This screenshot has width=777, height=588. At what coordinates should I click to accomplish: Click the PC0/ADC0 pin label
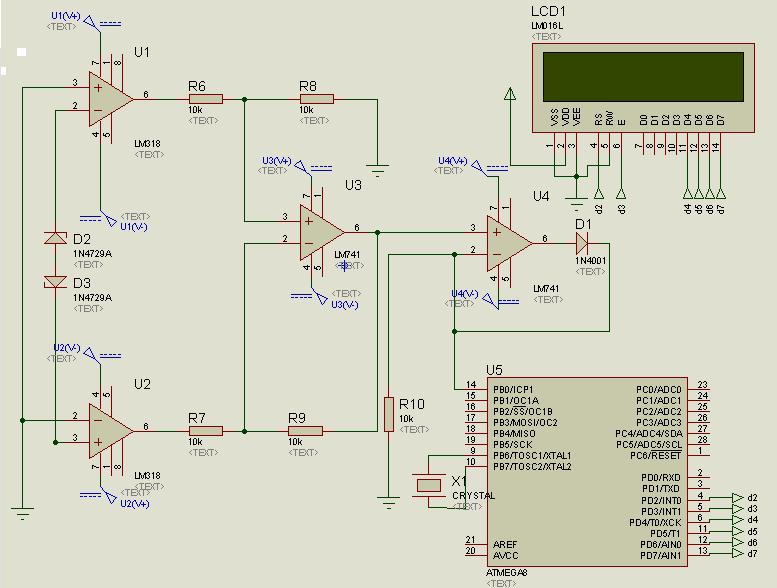pyautogui.click(x=659, y=389)
